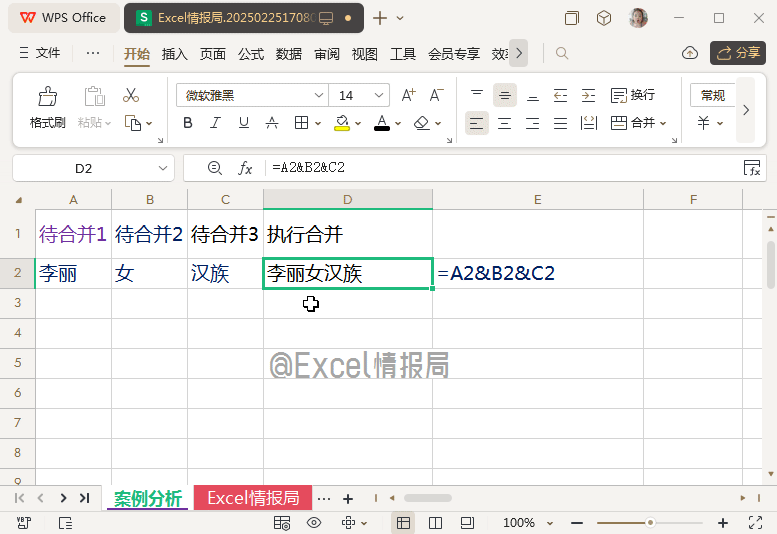777x534 pixels.
Task: Select cell A2 containing 李丽
Action: [73, 274]
